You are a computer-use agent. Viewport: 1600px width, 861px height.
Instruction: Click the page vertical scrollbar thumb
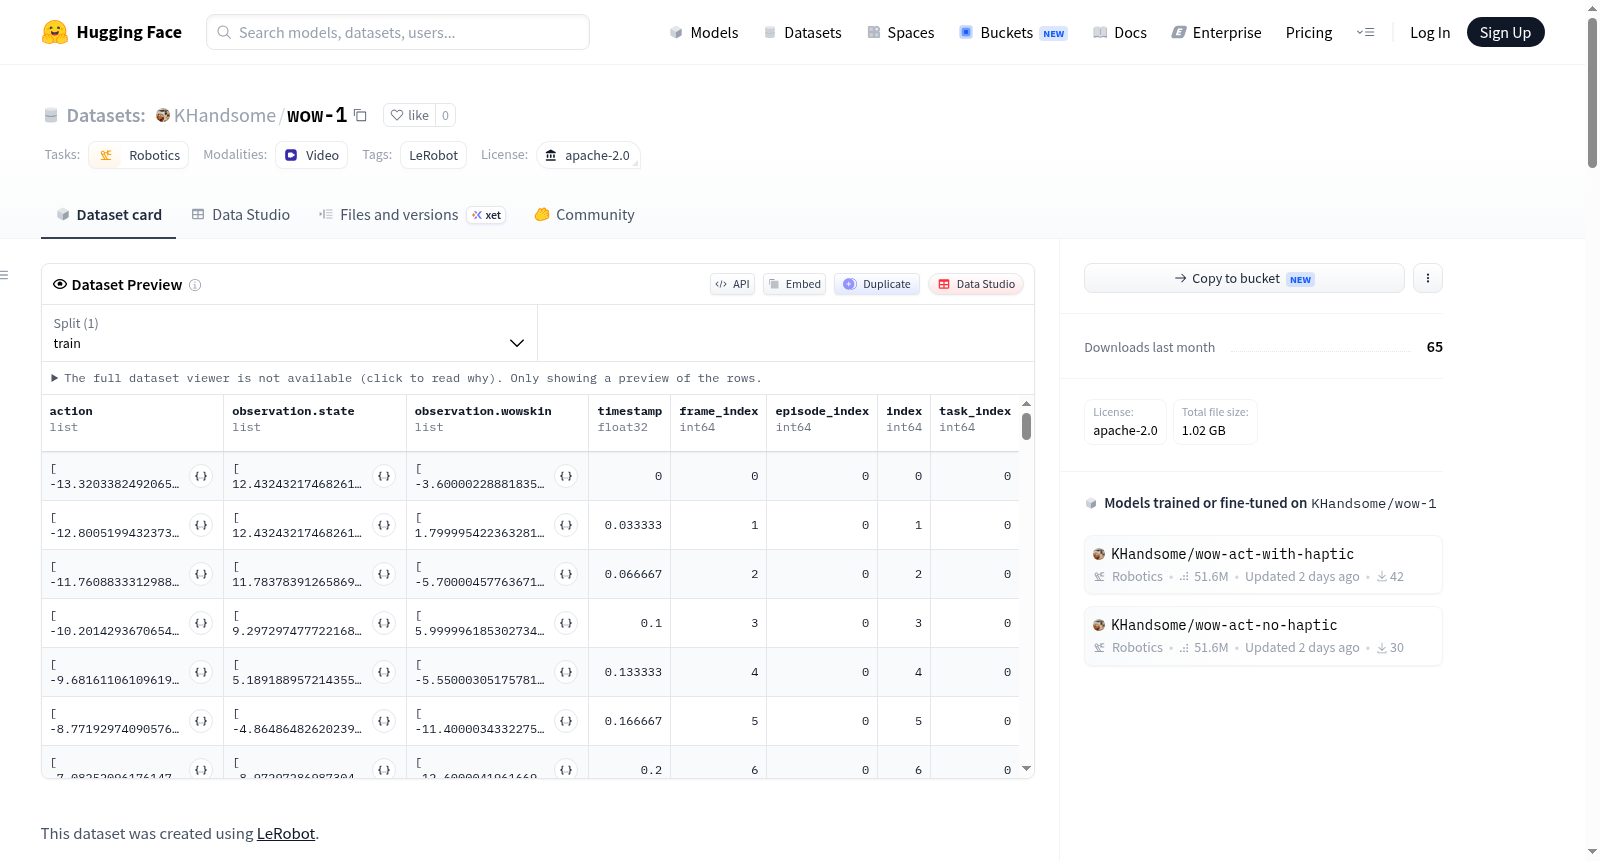(x=1592, y=92)
